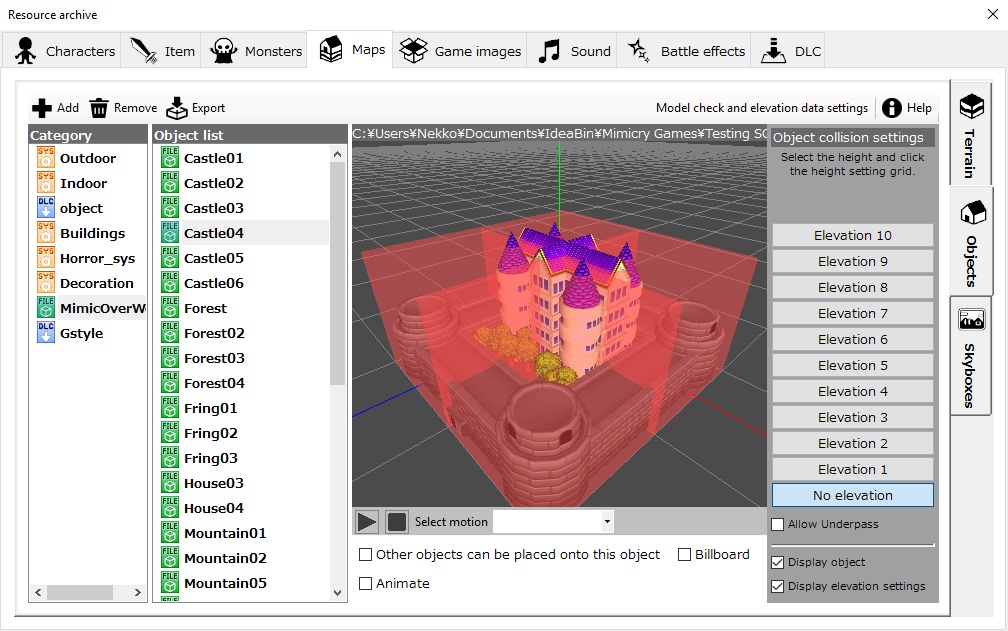Stop the motion playback

(397, 522)
